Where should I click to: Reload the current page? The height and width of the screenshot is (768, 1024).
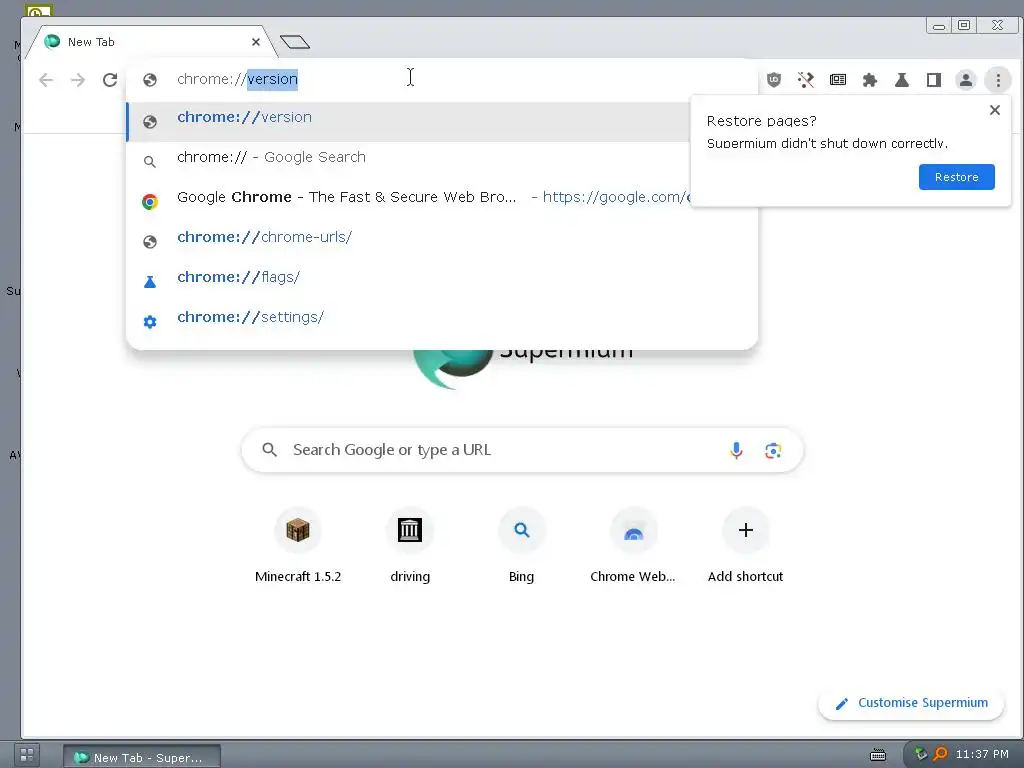[110, 80]
